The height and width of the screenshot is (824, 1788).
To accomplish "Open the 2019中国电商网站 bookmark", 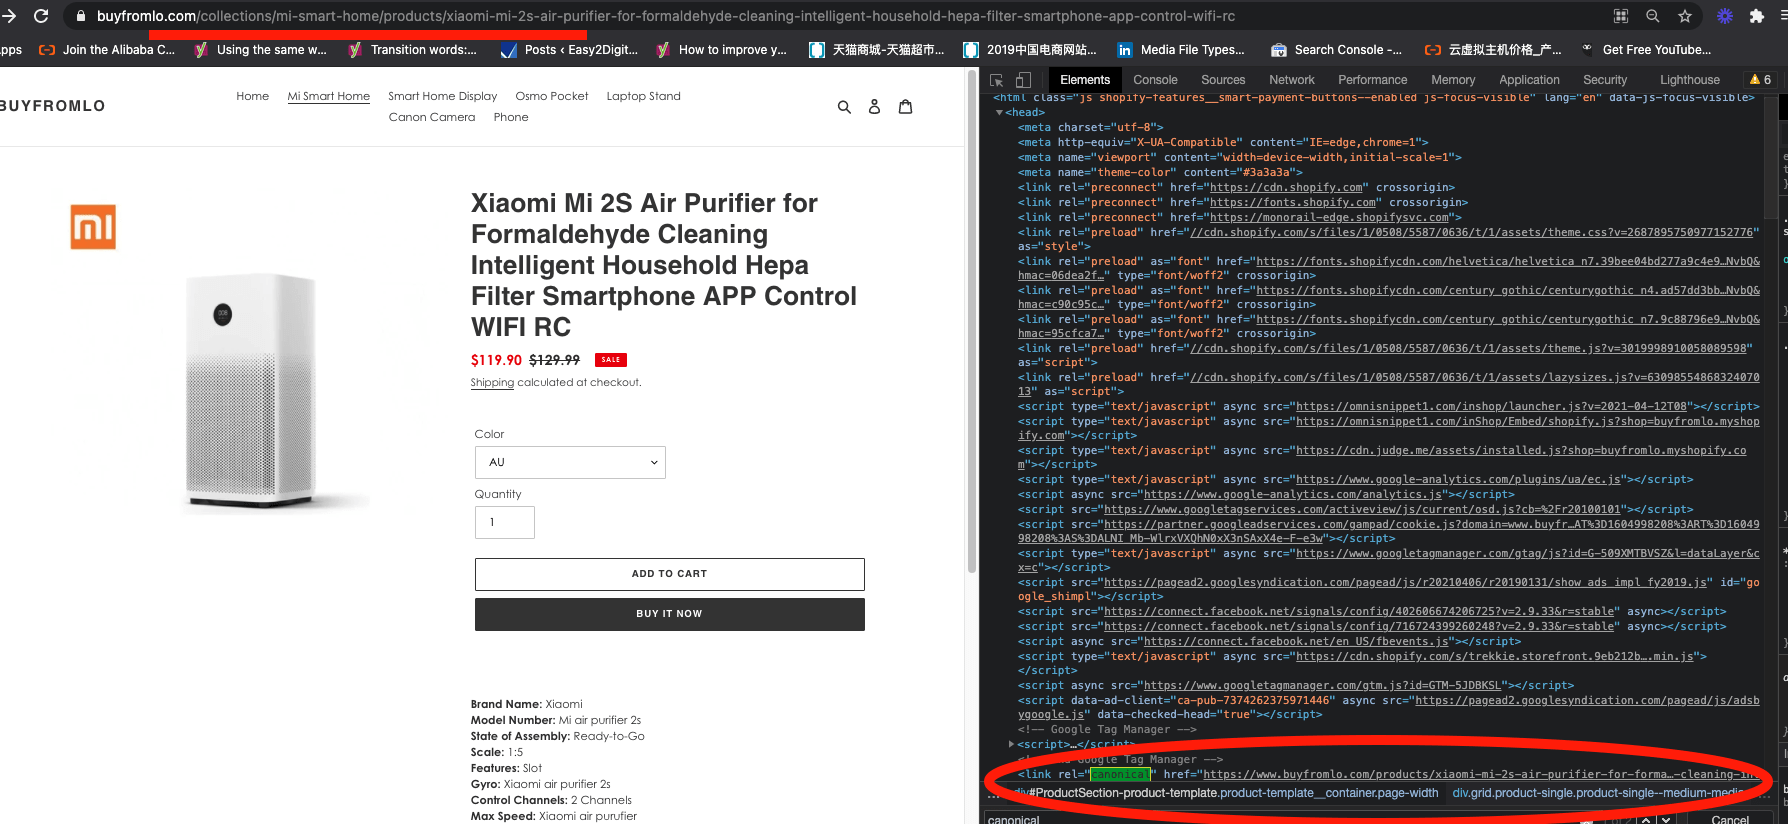I will point(1030,49).
